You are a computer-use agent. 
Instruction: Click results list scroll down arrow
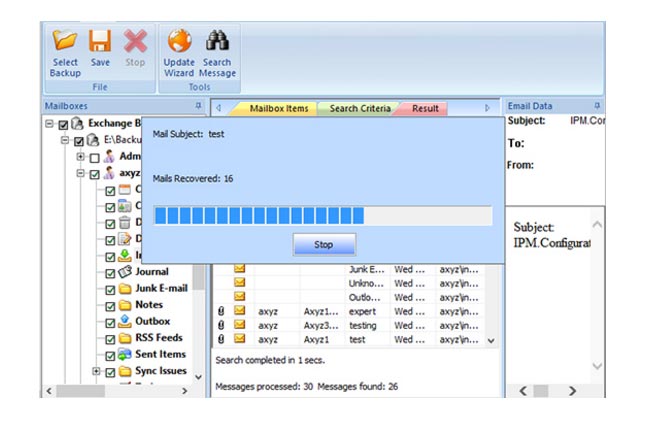tap(491, 341)
